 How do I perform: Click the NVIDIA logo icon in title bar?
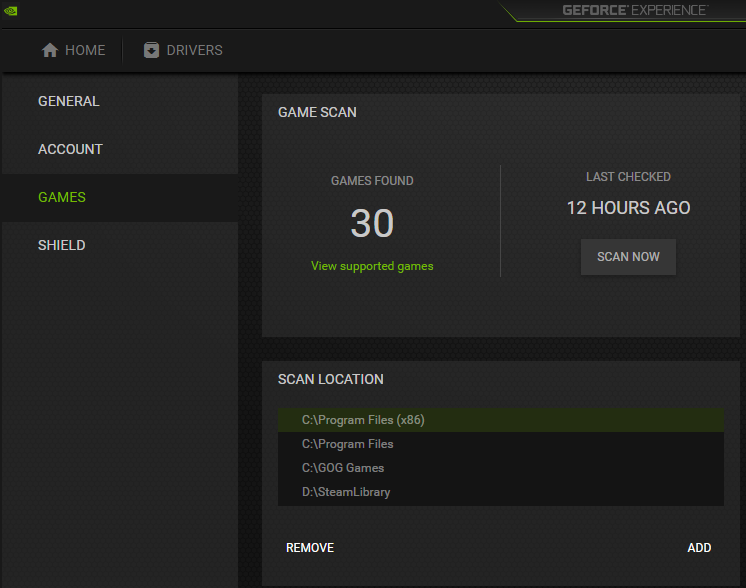10,11
